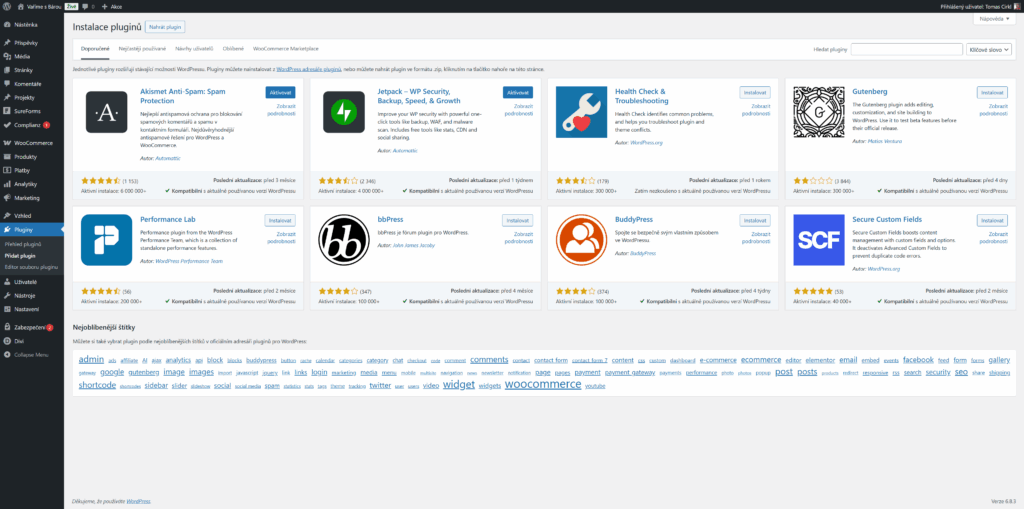This screenshot has height=509, width=1024.
Task: Open author link John James Jacoby
Action: 413,246
